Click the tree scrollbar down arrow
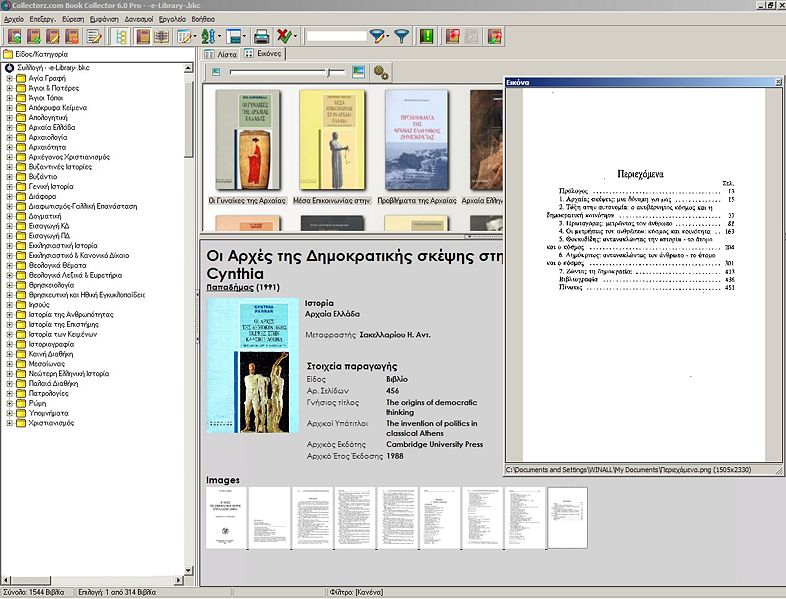This screenshot has width=786, height=599. [x=188, y=570]
